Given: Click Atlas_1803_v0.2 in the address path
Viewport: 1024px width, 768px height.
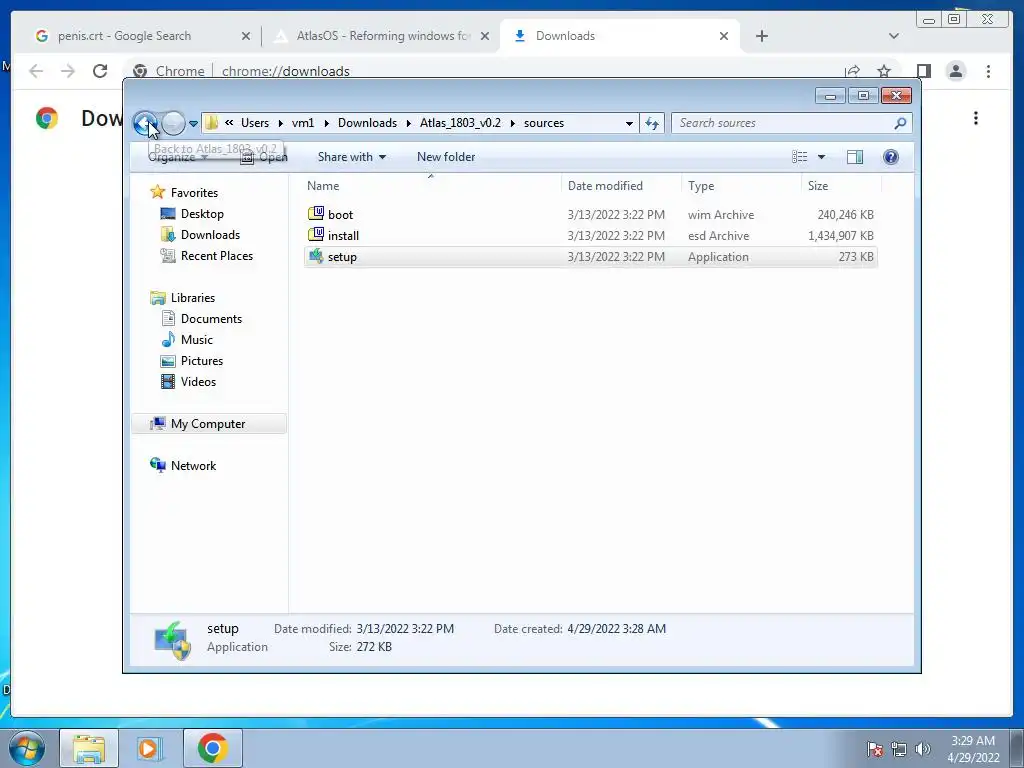Looking at the screenshot, I should click(x=460, y=123).
